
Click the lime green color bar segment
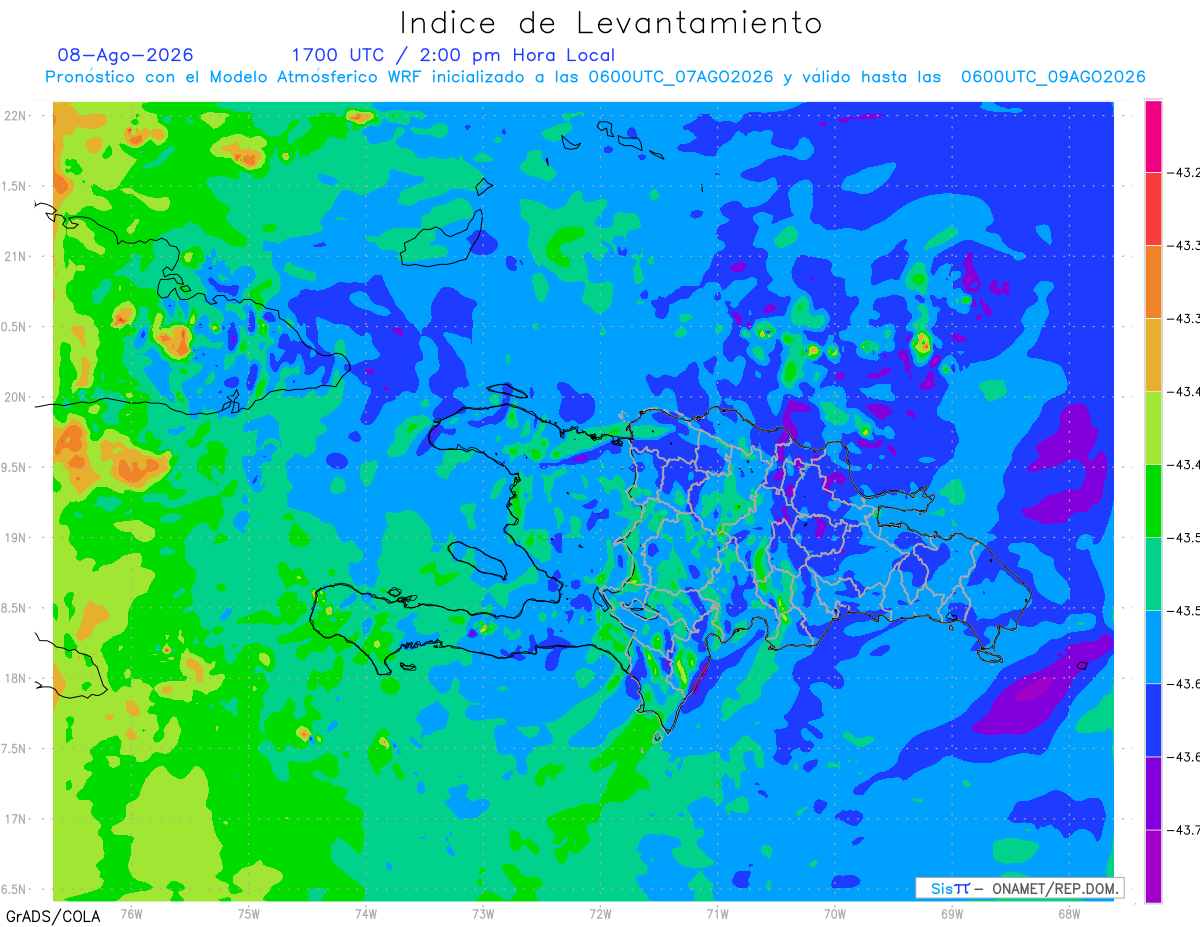click(1153, 427)
